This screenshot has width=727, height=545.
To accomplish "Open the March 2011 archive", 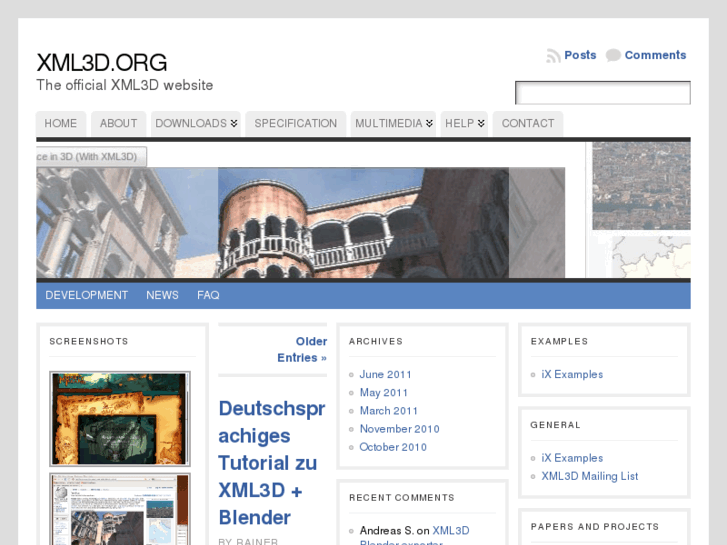I will [x=389, y=410].
